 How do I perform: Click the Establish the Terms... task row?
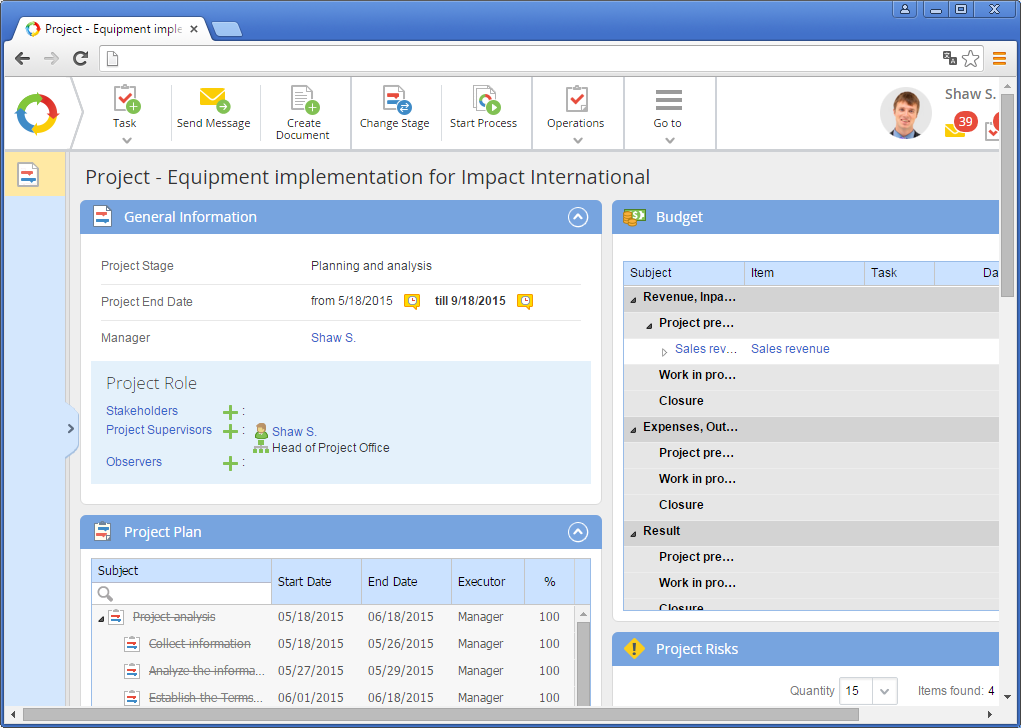[x=333, y=697]
